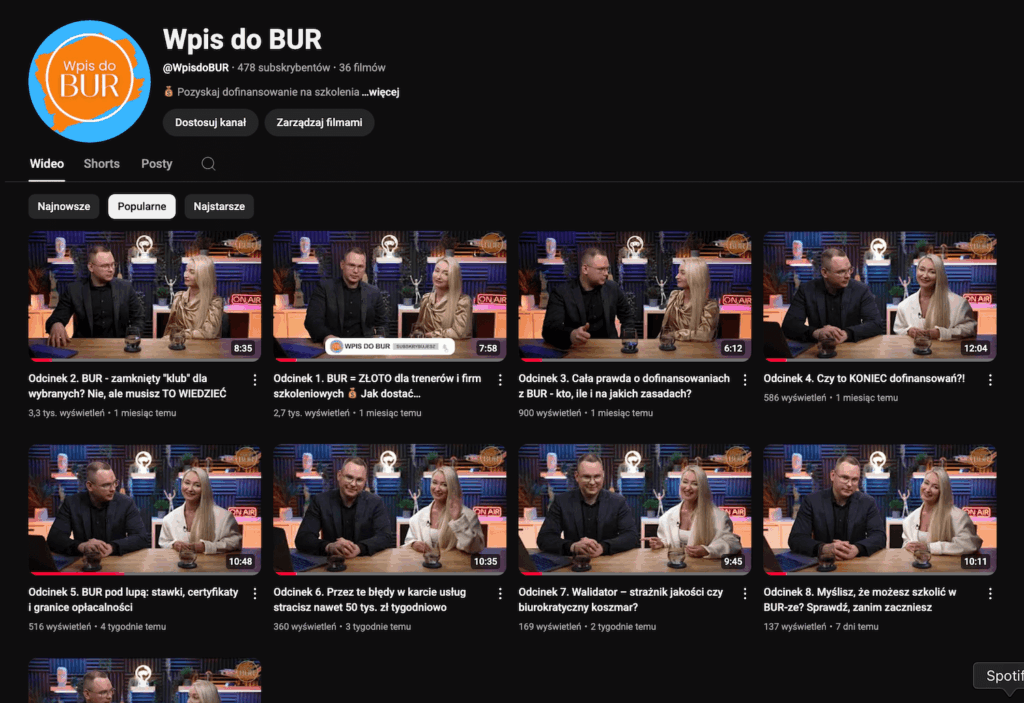Click '516 wyświetleń' under Odcinek 5

(59, 627)
